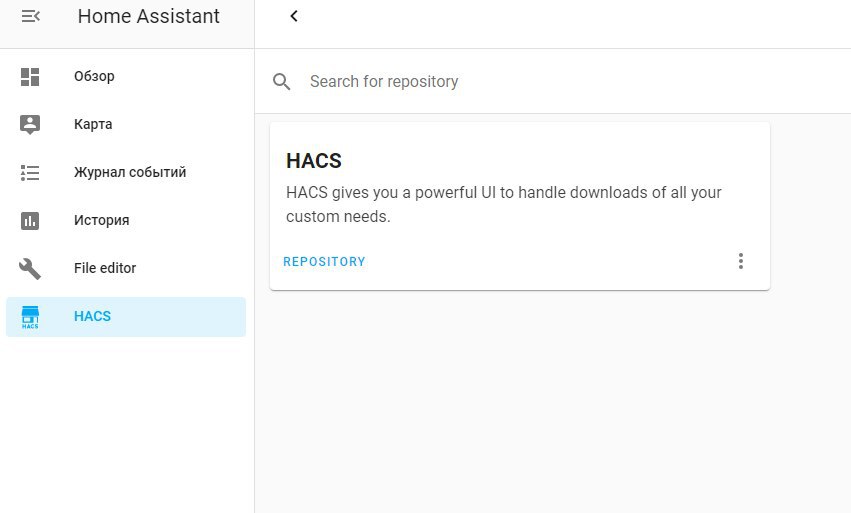Image resolution: width=851 pixels, height=513 pixels.
Task: Click the HACS card description text
Action: pos(504,205)
